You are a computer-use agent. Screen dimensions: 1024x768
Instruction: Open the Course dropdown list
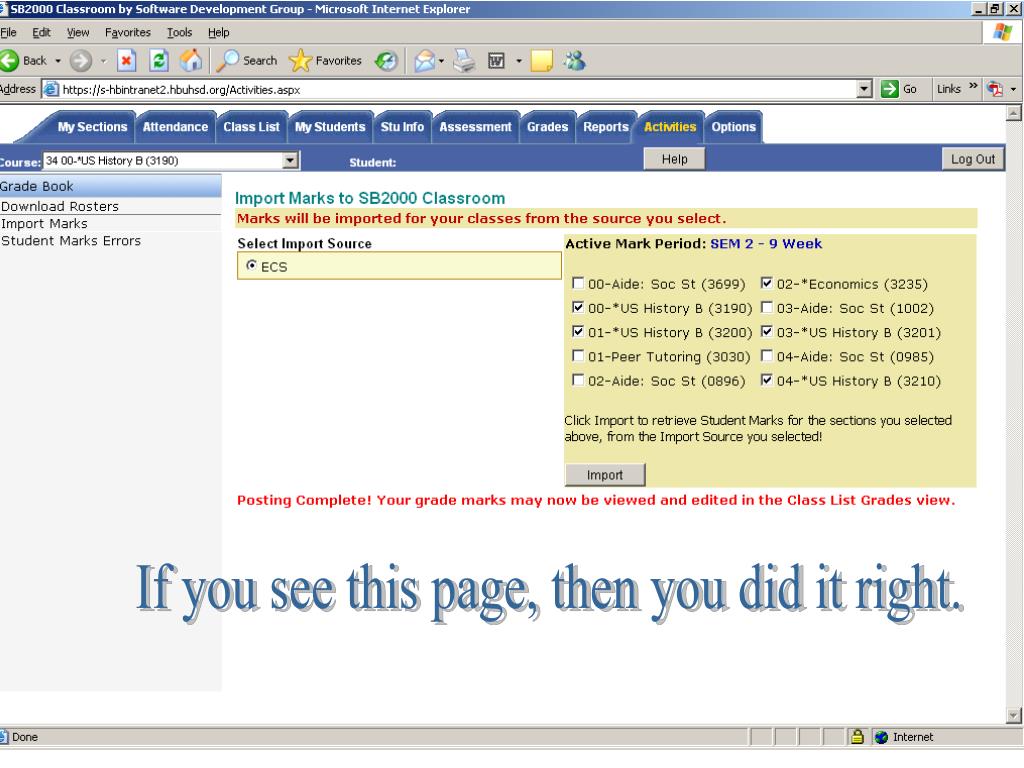[x=291, y=160]
